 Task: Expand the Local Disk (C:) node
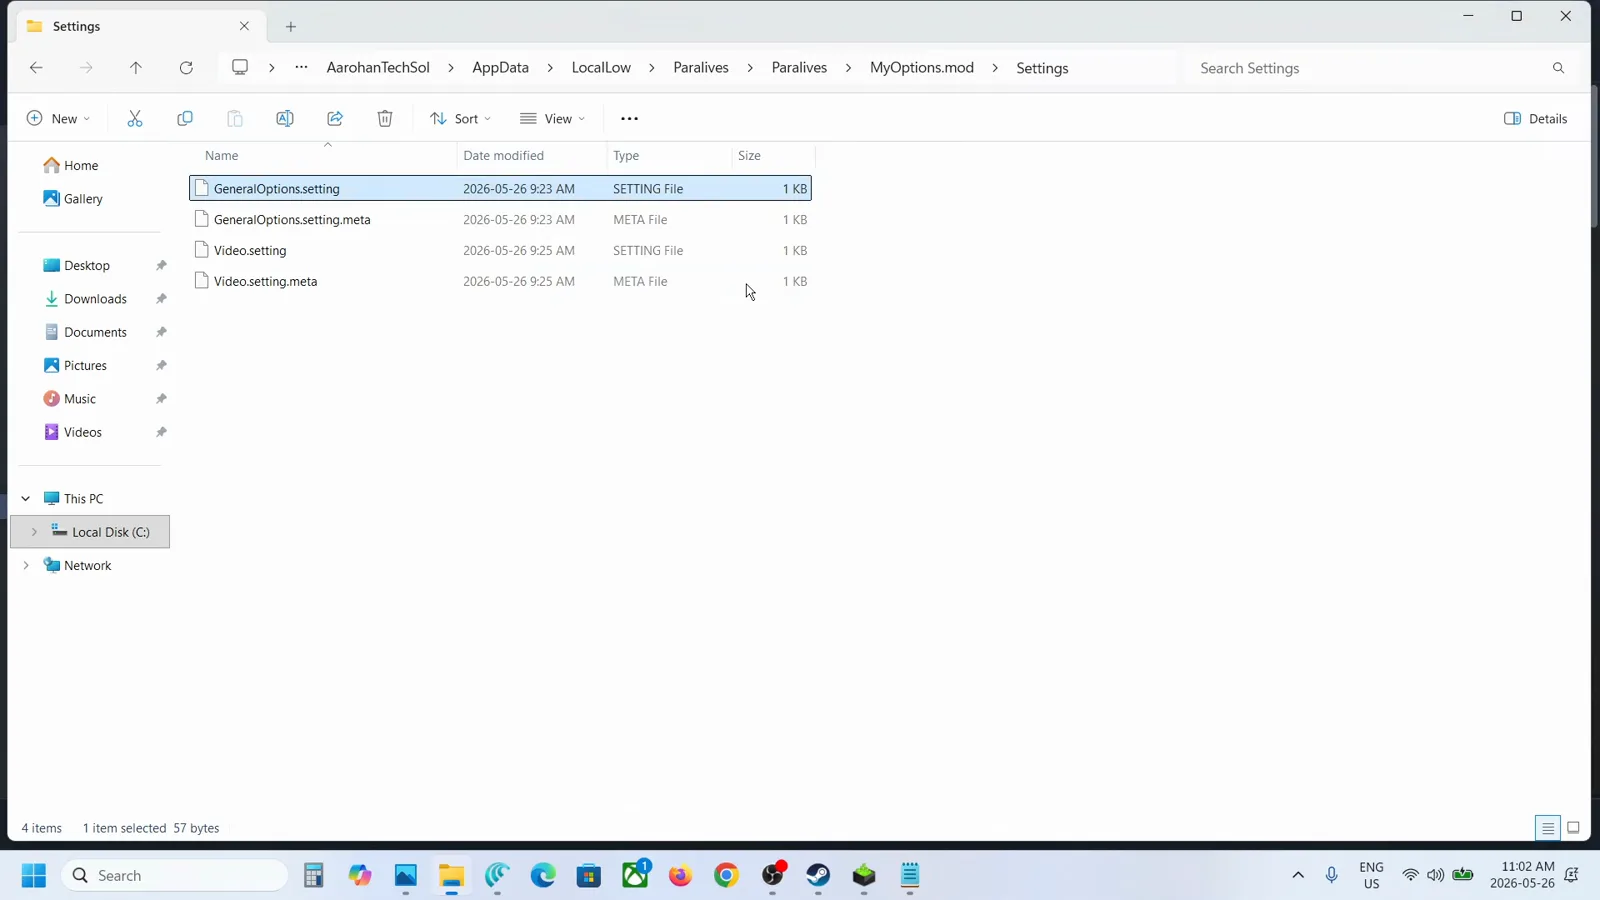coord(34,532)
